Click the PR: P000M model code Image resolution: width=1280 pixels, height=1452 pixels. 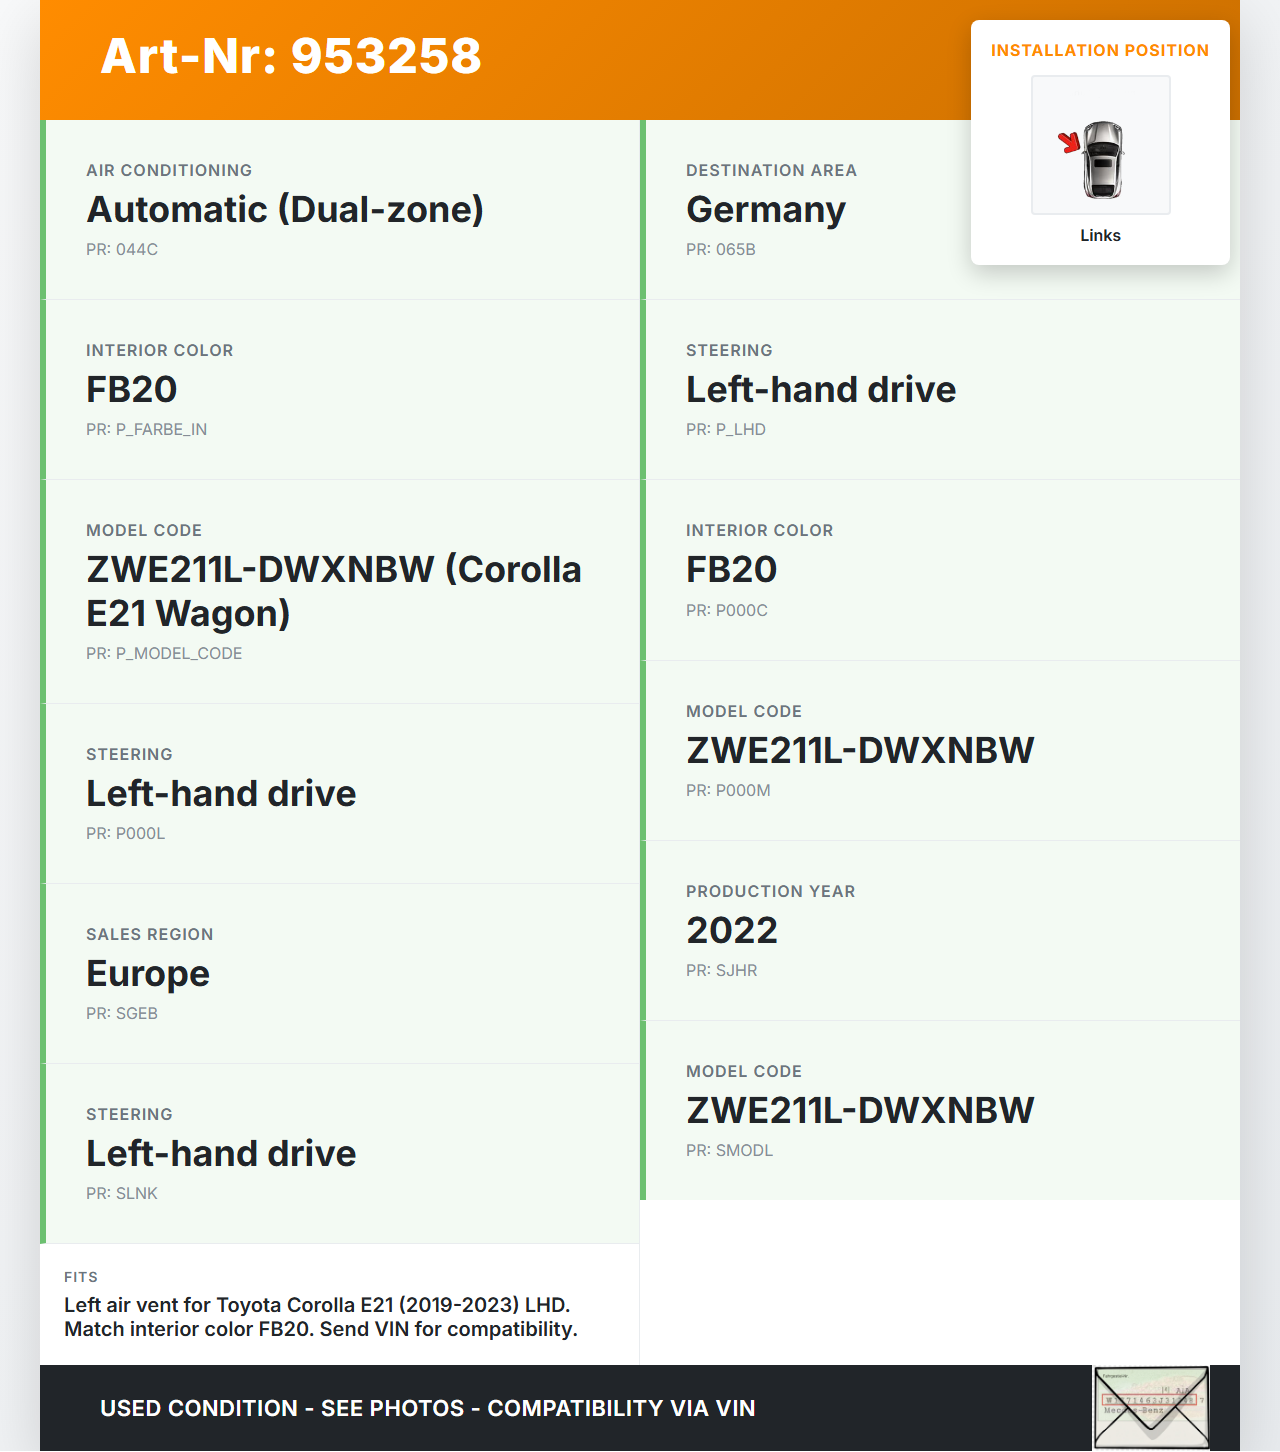[728, 790]
